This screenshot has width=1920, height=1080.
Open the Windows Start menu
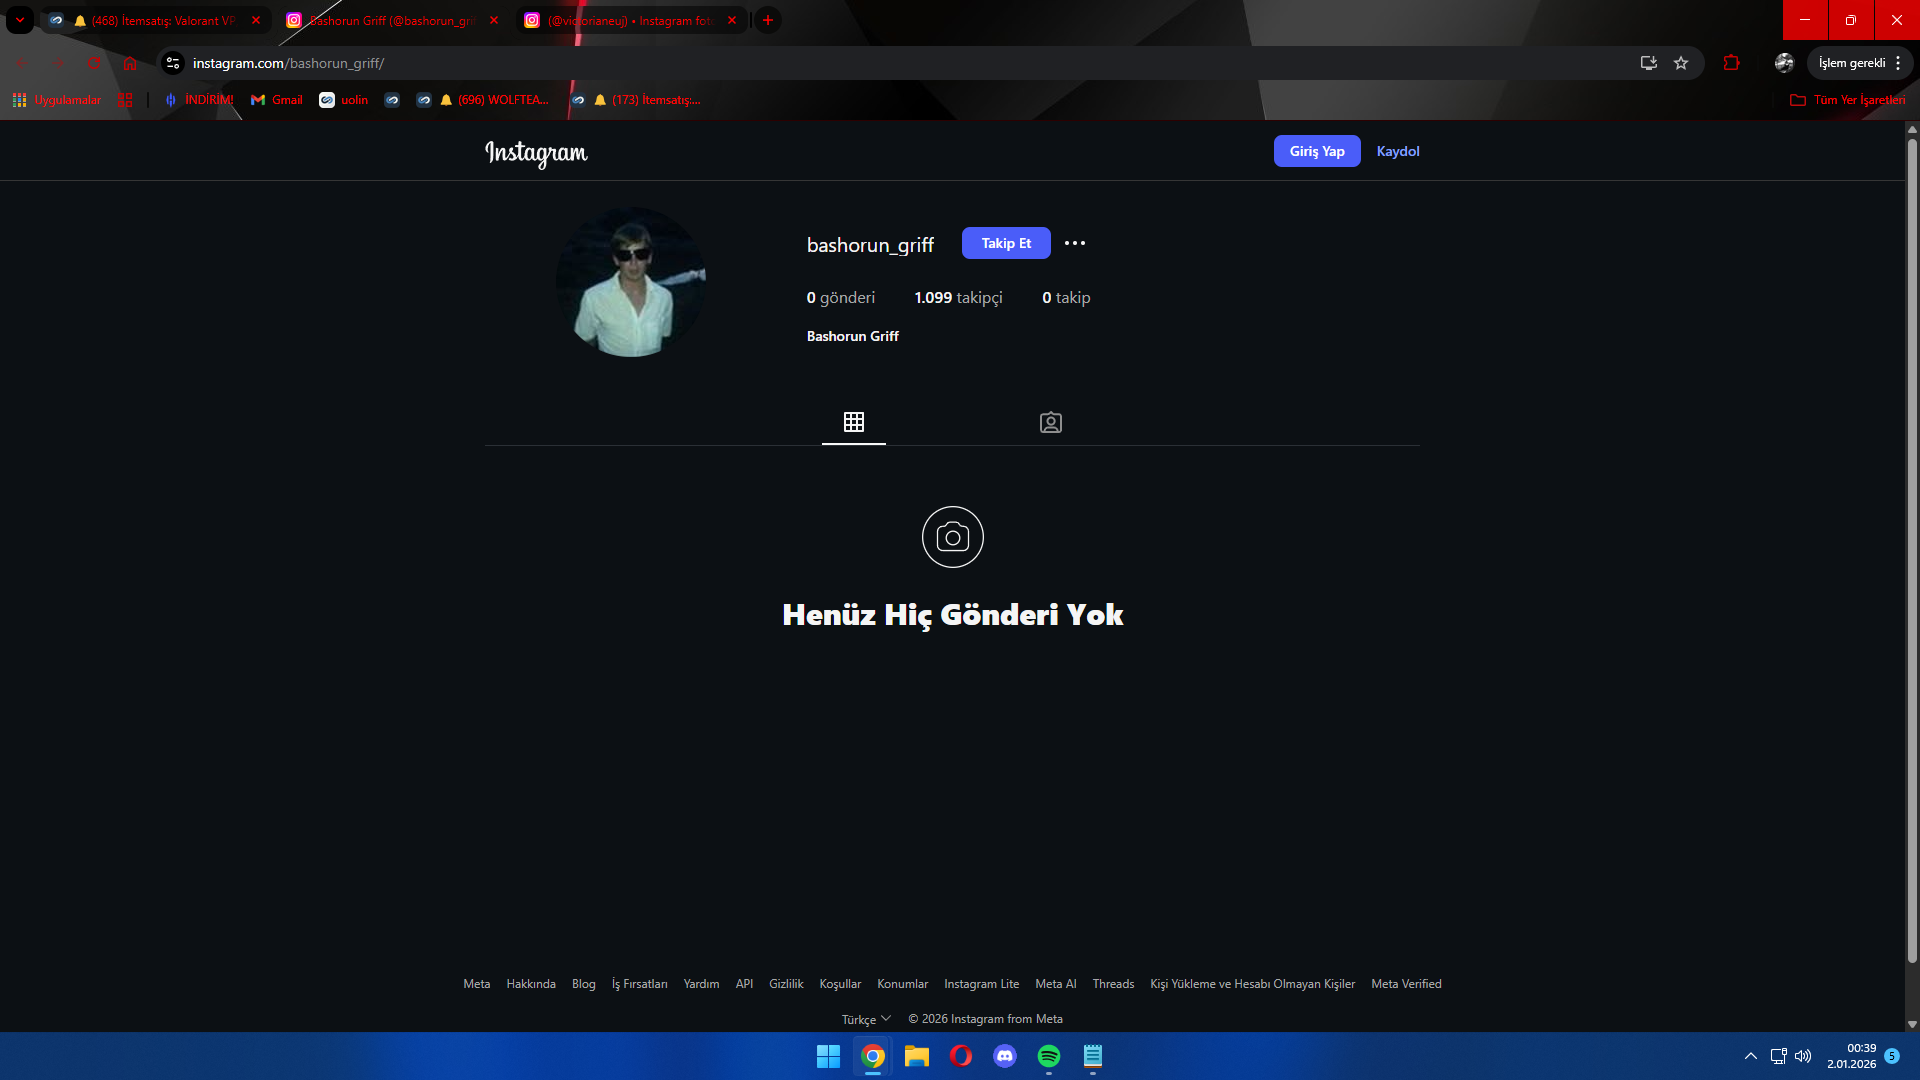point(828,1056)
